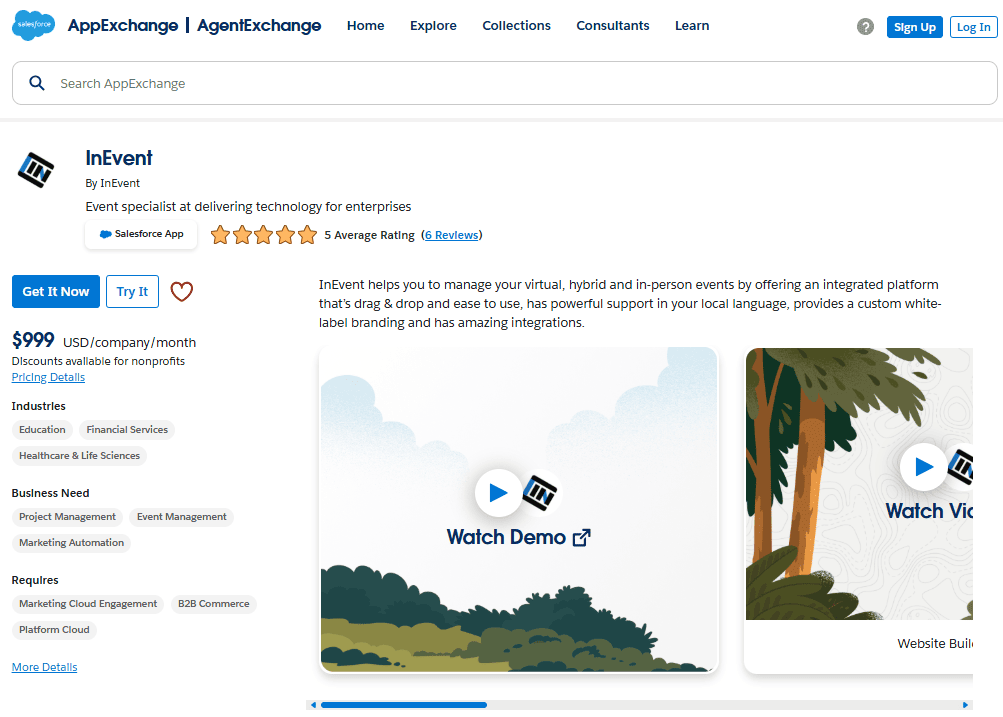Select the Financial Services tag
The image size is (1003, 717).
tap(127, 430)
